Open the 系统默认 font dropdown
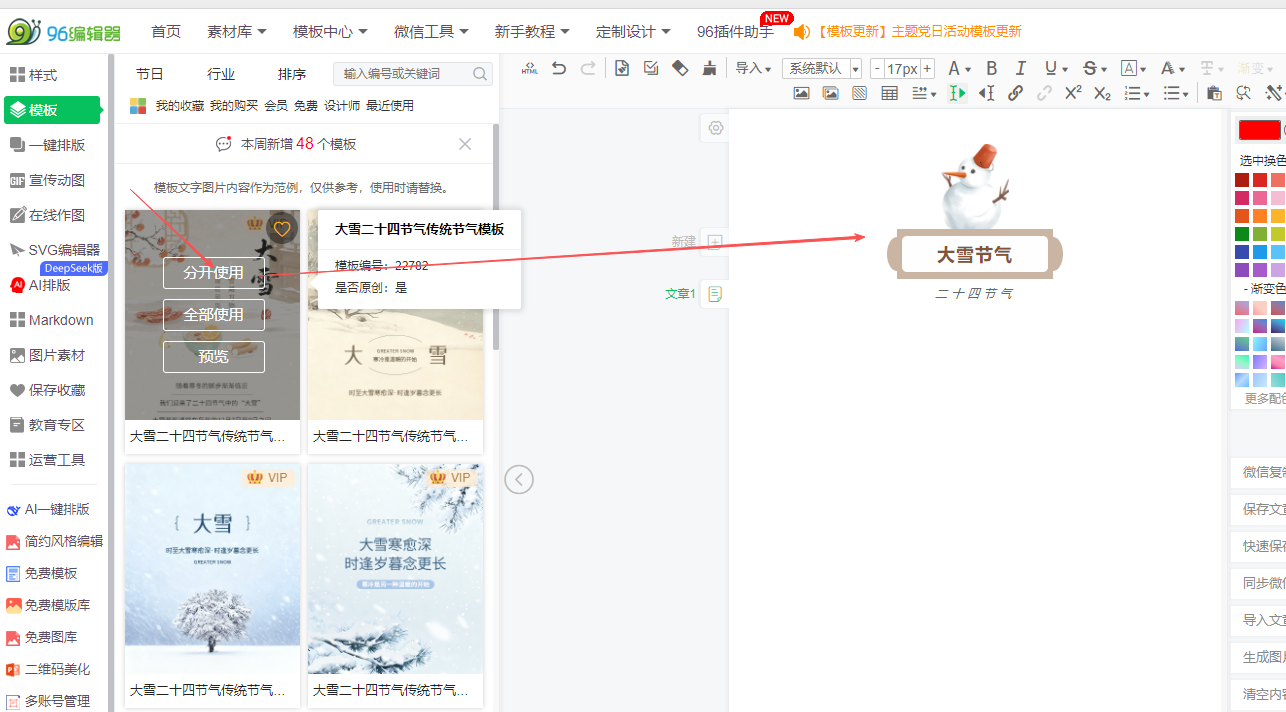This screenshot has width=1286, height=712. [822, 68]
